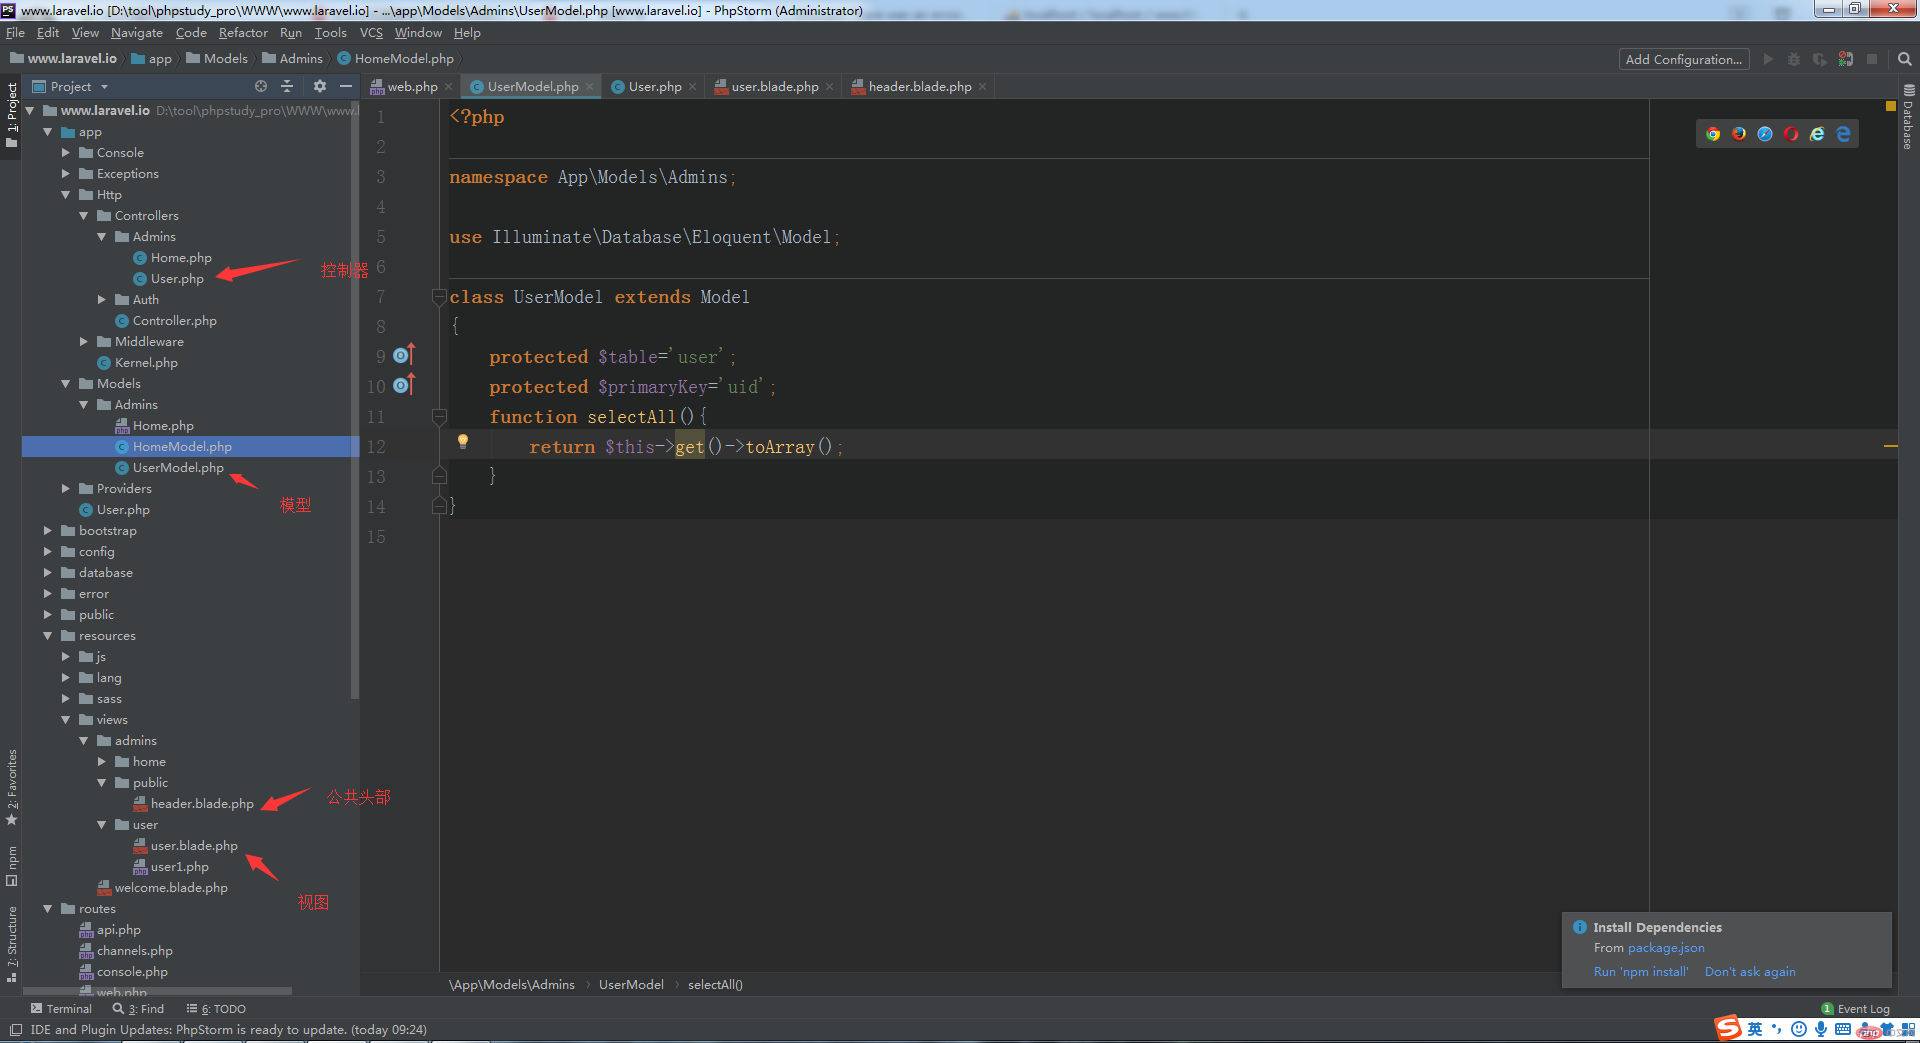Open page in Chrome browser icon
The height and width of the screenshot is (1043, 1920).
(1713, 134)
